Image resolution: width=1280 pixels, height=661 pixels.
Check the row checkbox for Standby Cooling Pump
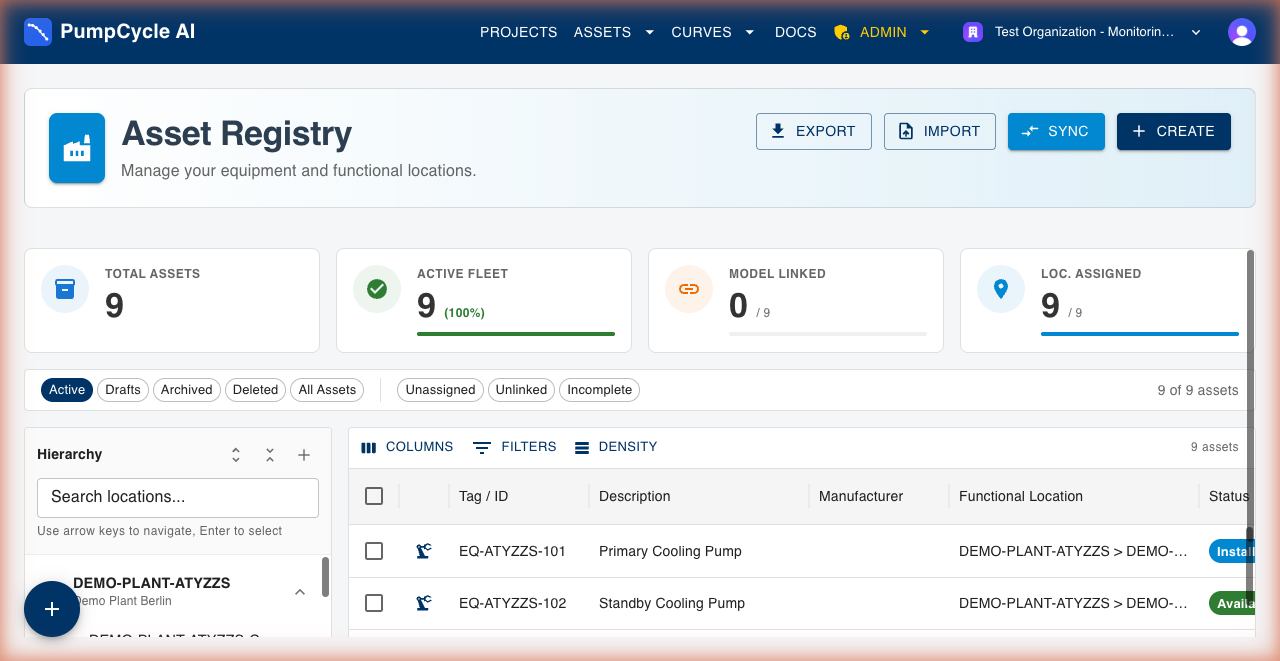click(373, 603)
